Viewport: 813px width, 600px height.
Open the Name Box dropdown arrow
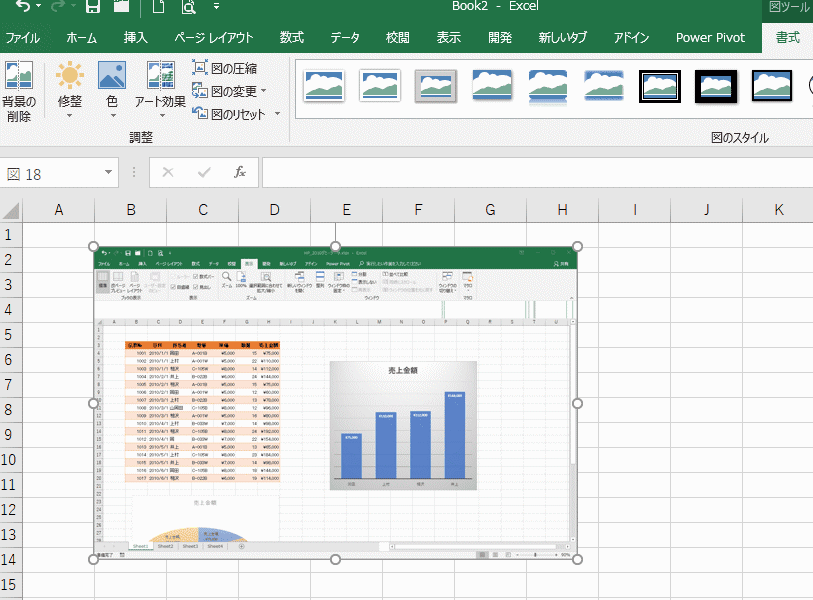click(108, 172)
